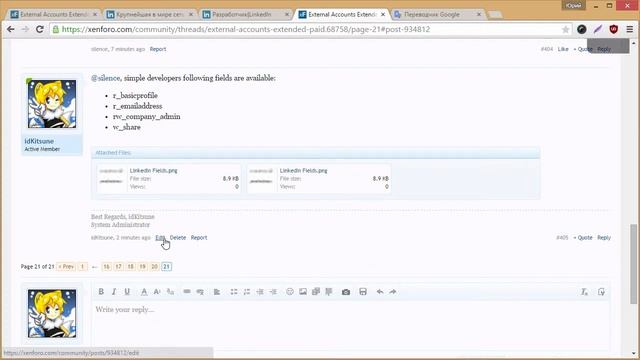
Task: Toggle underline formatting in reply editor
Action: (127, 291)
